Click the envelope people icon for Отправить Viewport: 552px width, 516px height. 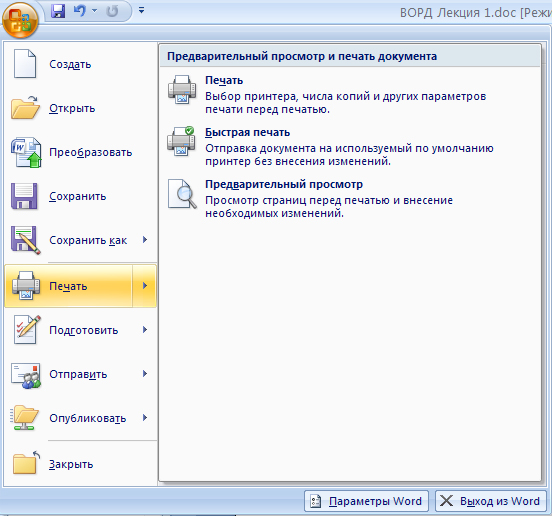(26, 376)
